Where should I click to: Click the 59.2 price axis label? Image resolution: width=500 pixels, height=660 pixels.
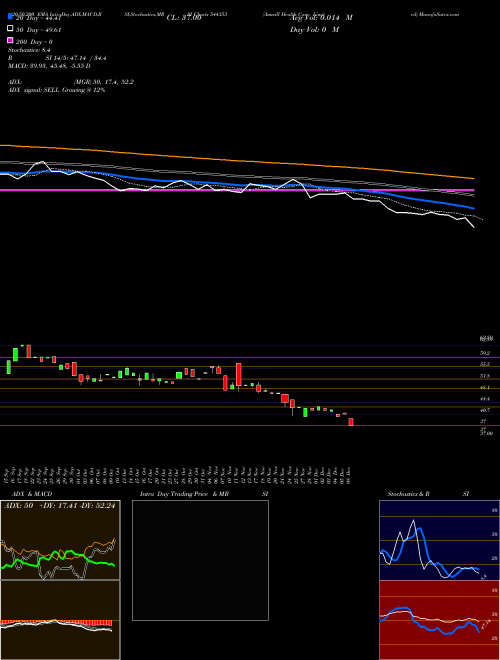(x=484, y=353)
